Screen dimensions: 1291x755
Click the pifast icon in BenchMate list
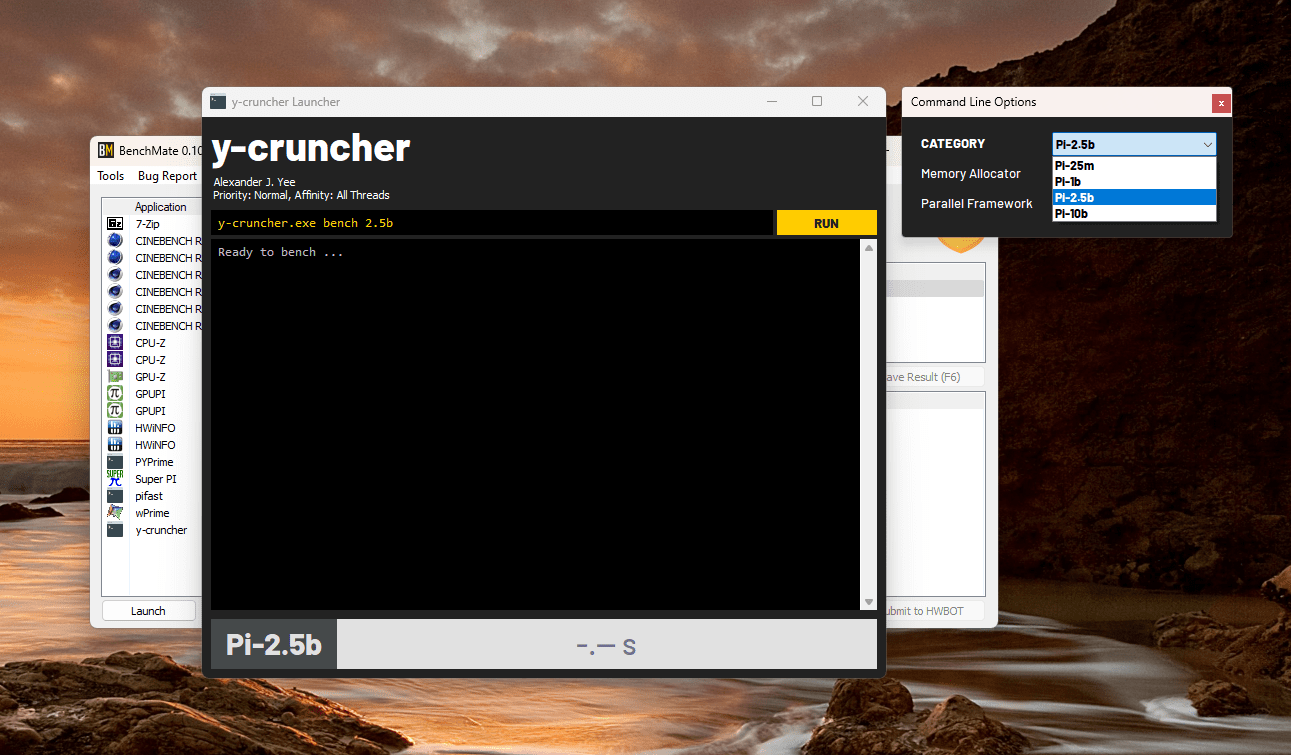(x=115, y=496)
